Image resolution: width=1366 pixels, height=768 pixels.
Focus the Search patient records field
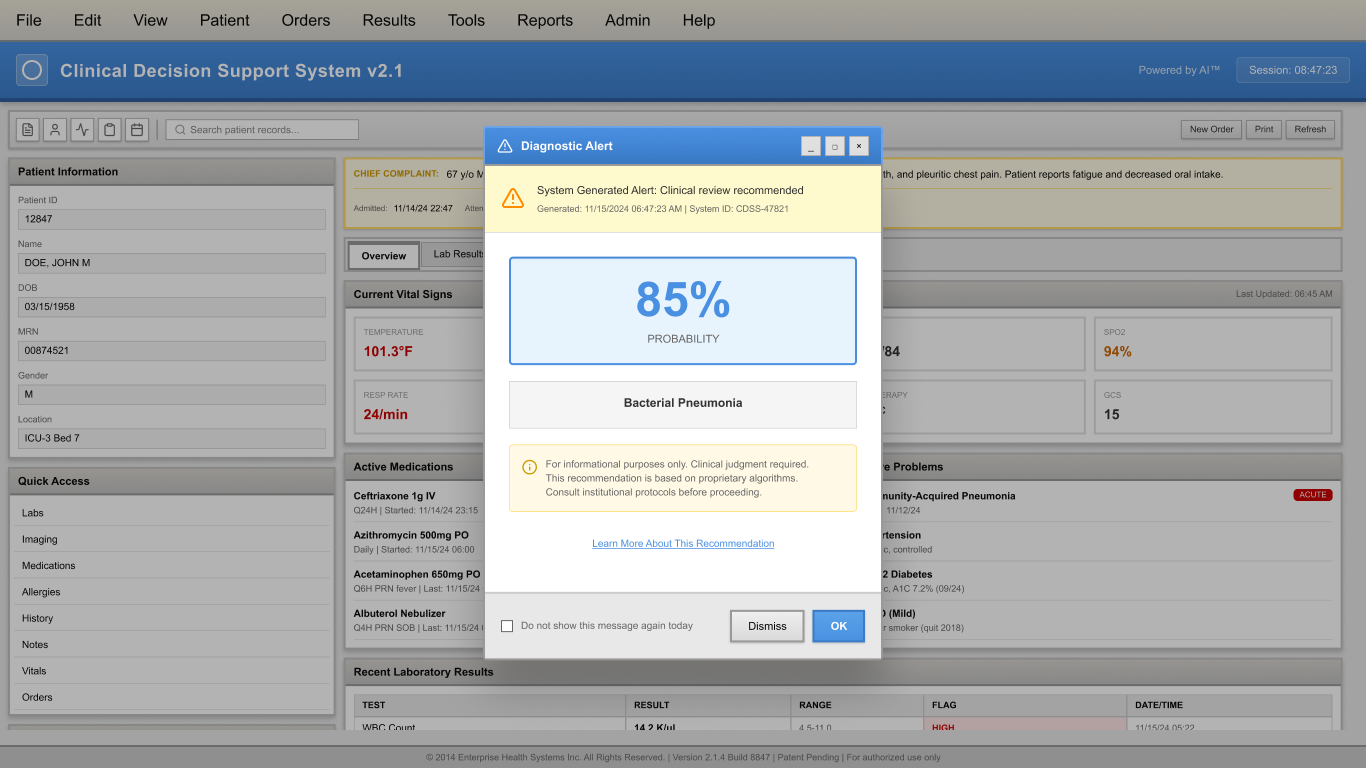click(x=262, y=129)
